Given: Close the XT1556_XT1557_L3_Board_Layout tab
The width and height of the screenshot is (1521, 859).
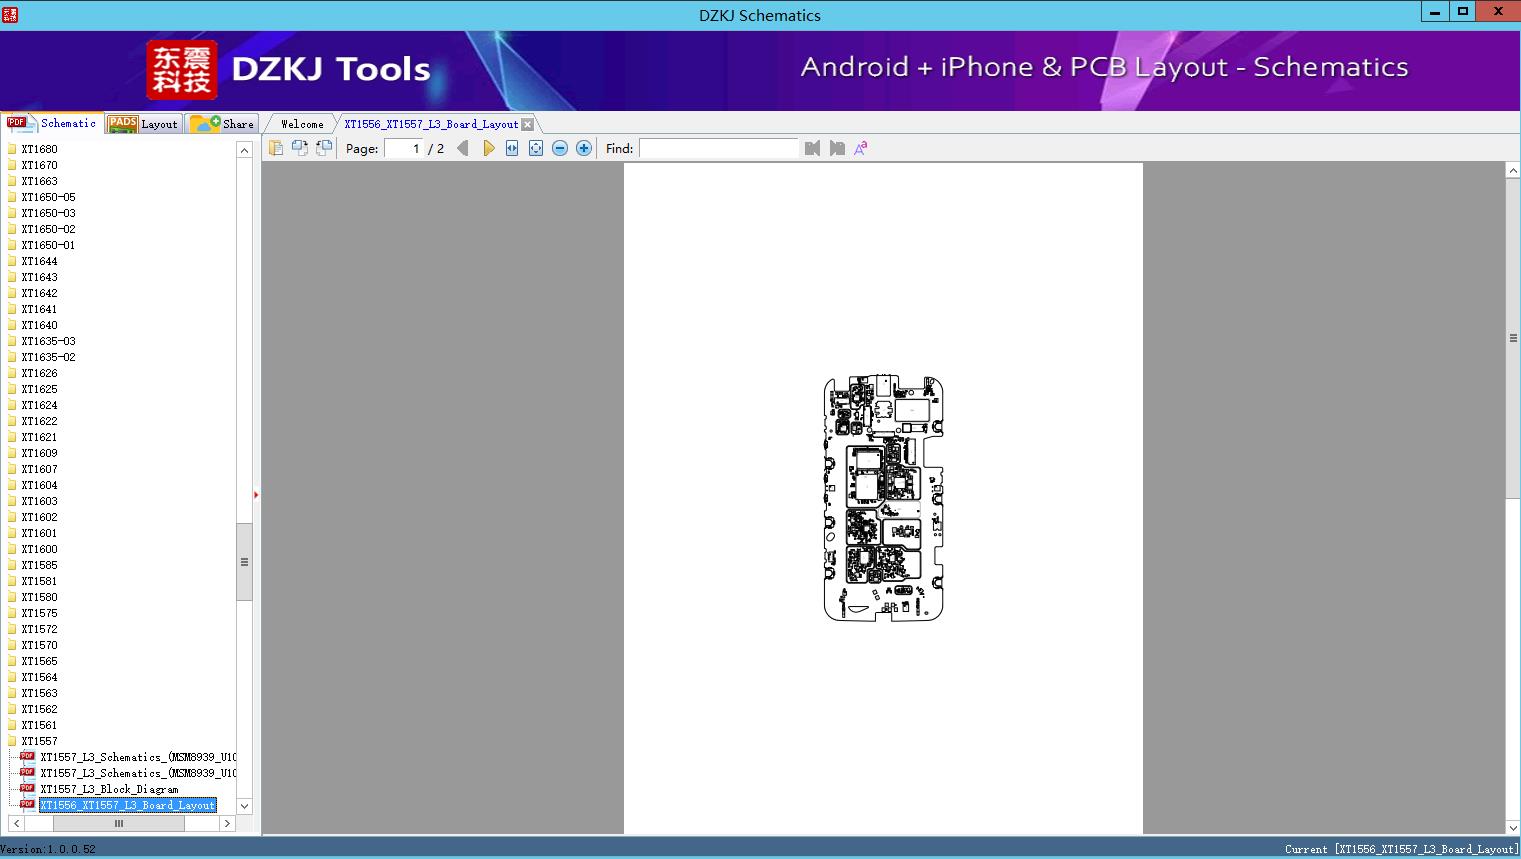Looking at the screenshot, I should (528, 124).
